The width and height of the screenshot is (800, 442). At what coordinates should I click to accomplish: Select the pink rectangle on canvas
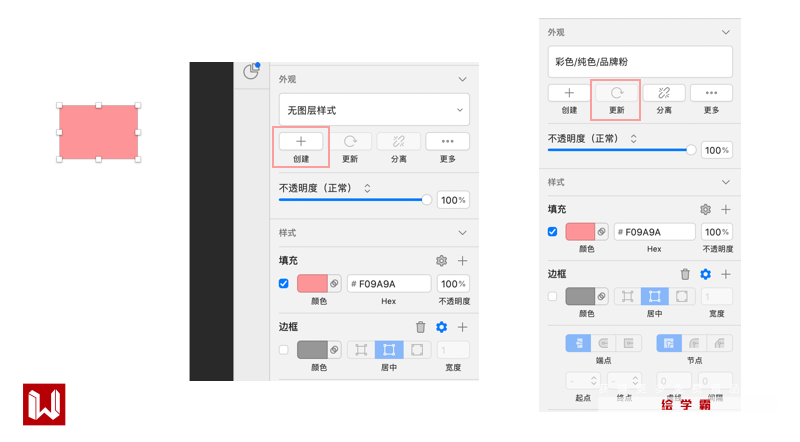(x=98, y=132)
